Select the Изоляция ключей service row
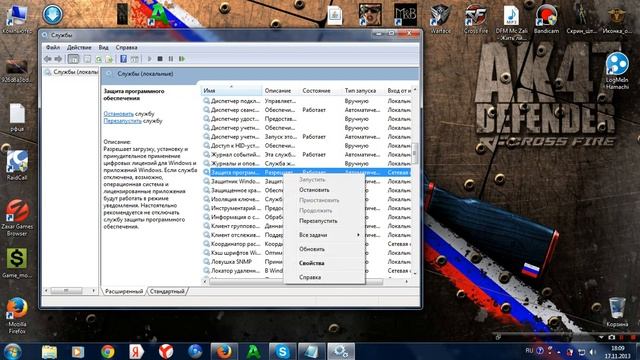 click(242, 199)
